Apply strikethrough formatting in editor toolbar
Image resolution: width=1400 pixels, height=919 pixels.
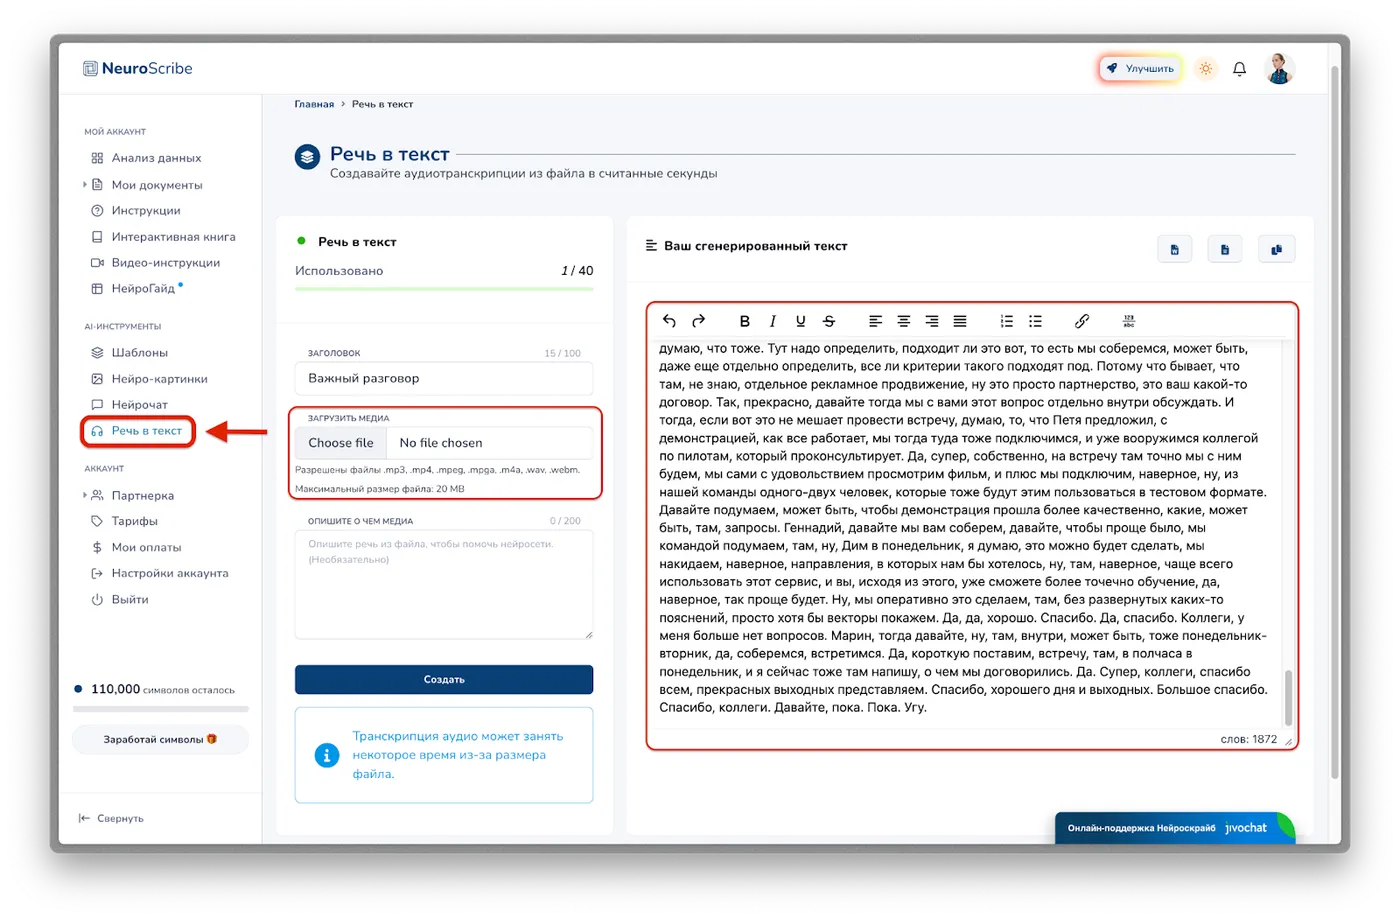tap(828, 321)
